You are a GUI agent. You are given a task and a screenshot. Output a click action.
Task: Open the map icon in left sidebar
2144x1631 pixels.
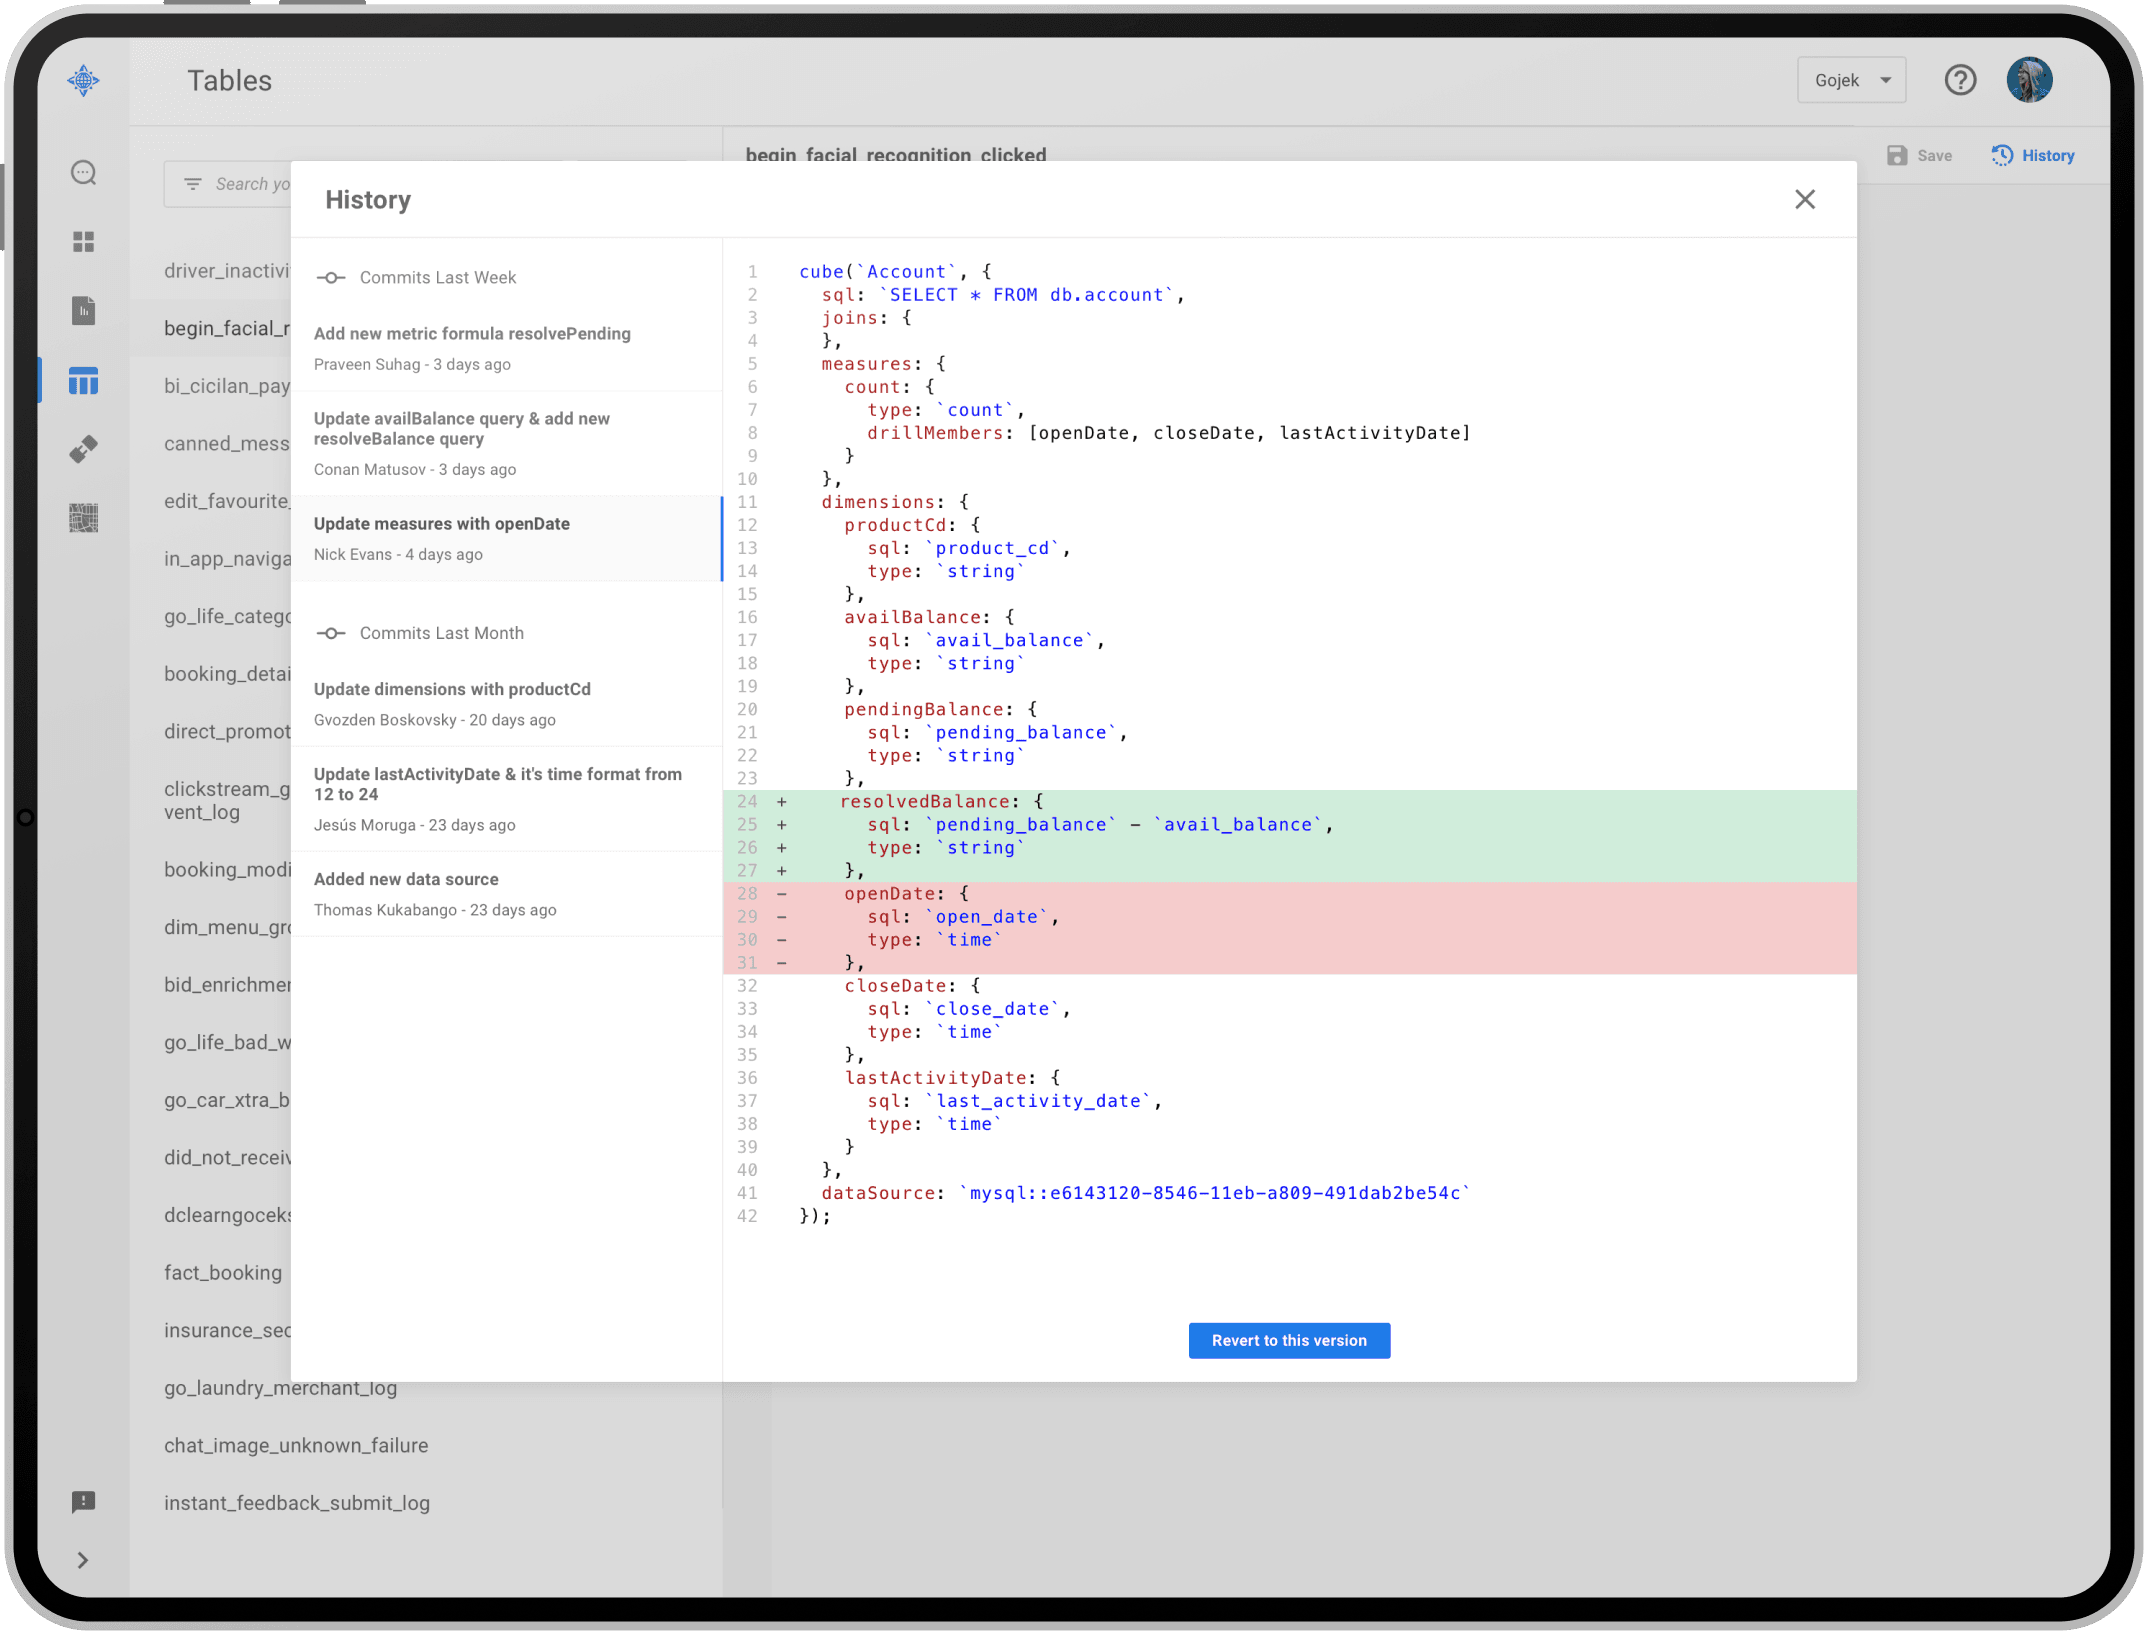tap(83, 518)
